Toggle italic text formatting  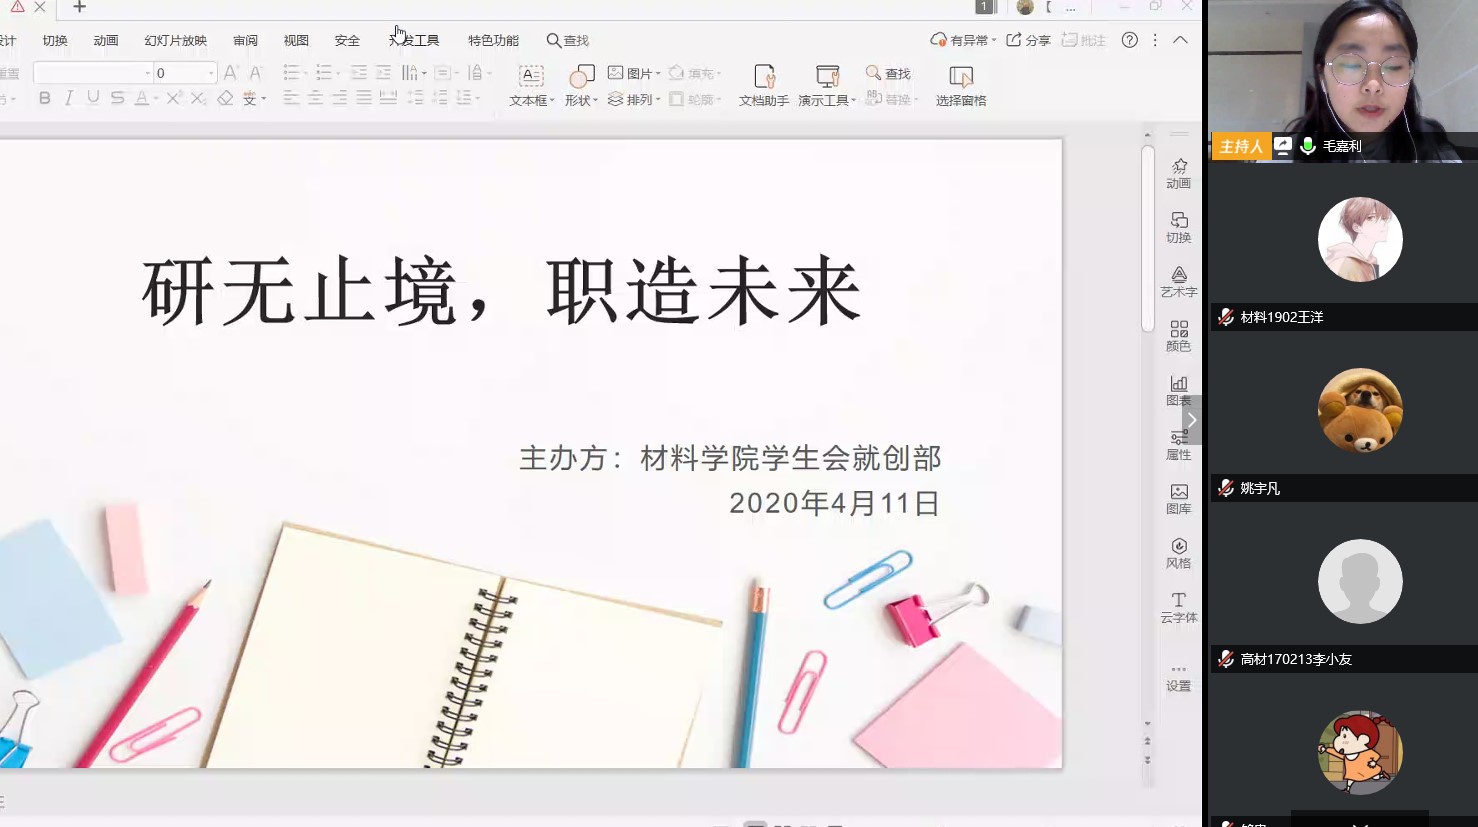(x=69, y=98)
